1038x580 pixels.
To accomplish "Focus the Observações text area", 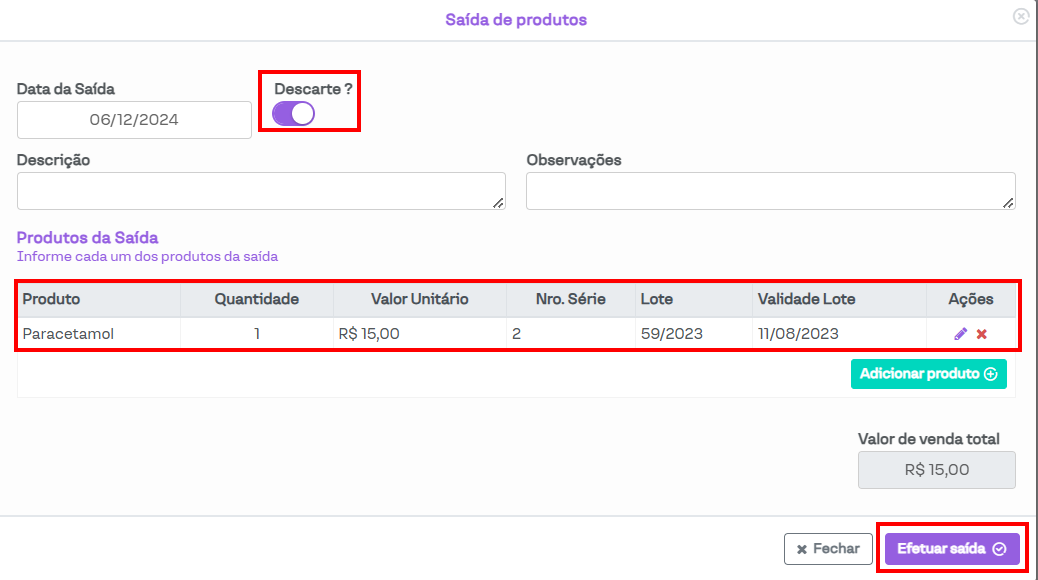I will tap(770, 191).
